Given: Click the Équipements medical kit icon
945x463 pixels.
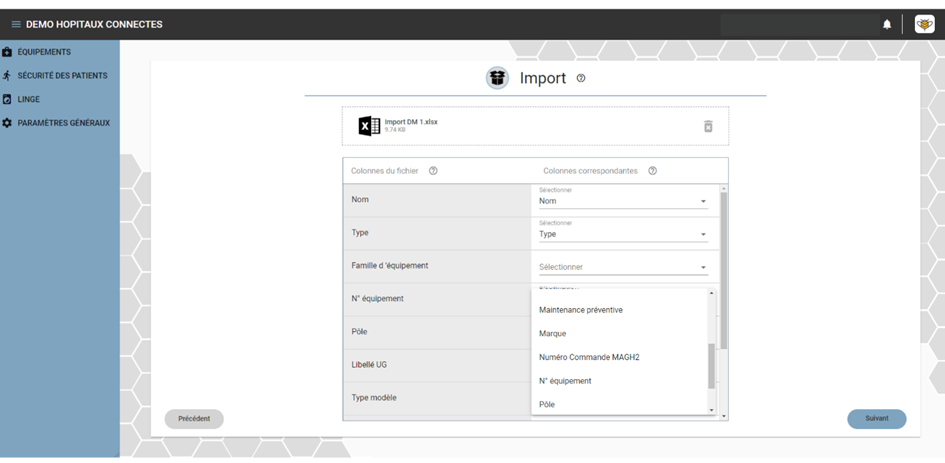Looking at the screenshot, I should [x=7, y=52].
